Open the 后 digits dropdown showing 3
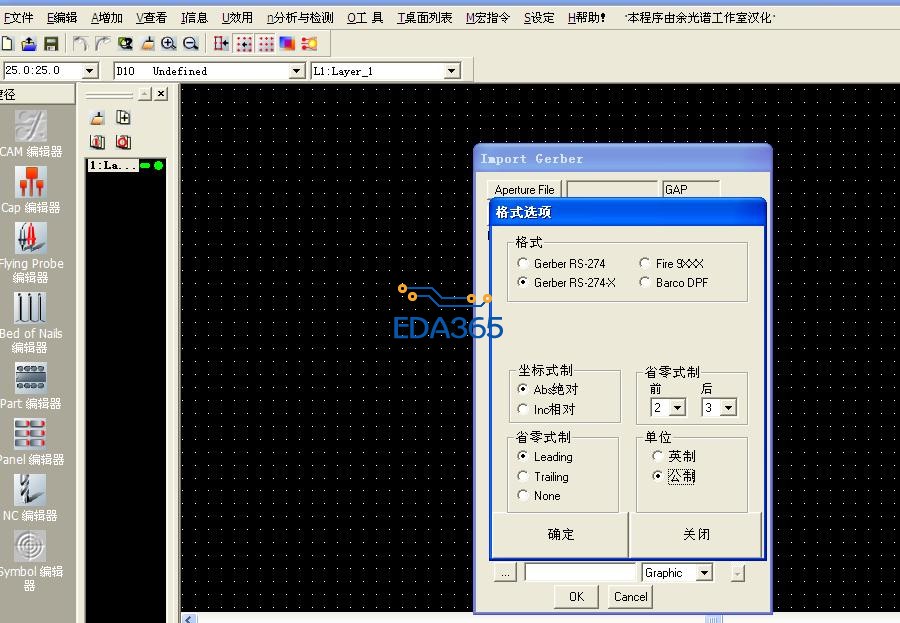The image size is (900, 623). [x=728, y=408]
